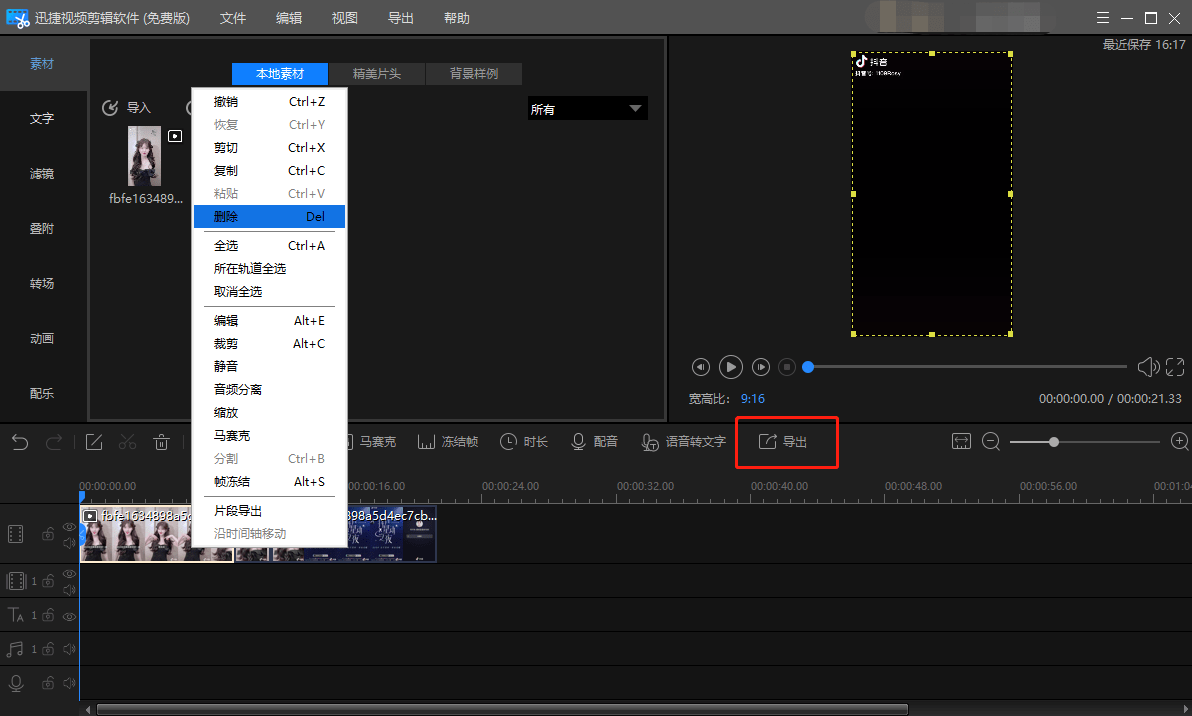Open the 配乐 music sidebar panel

point(42,394)
